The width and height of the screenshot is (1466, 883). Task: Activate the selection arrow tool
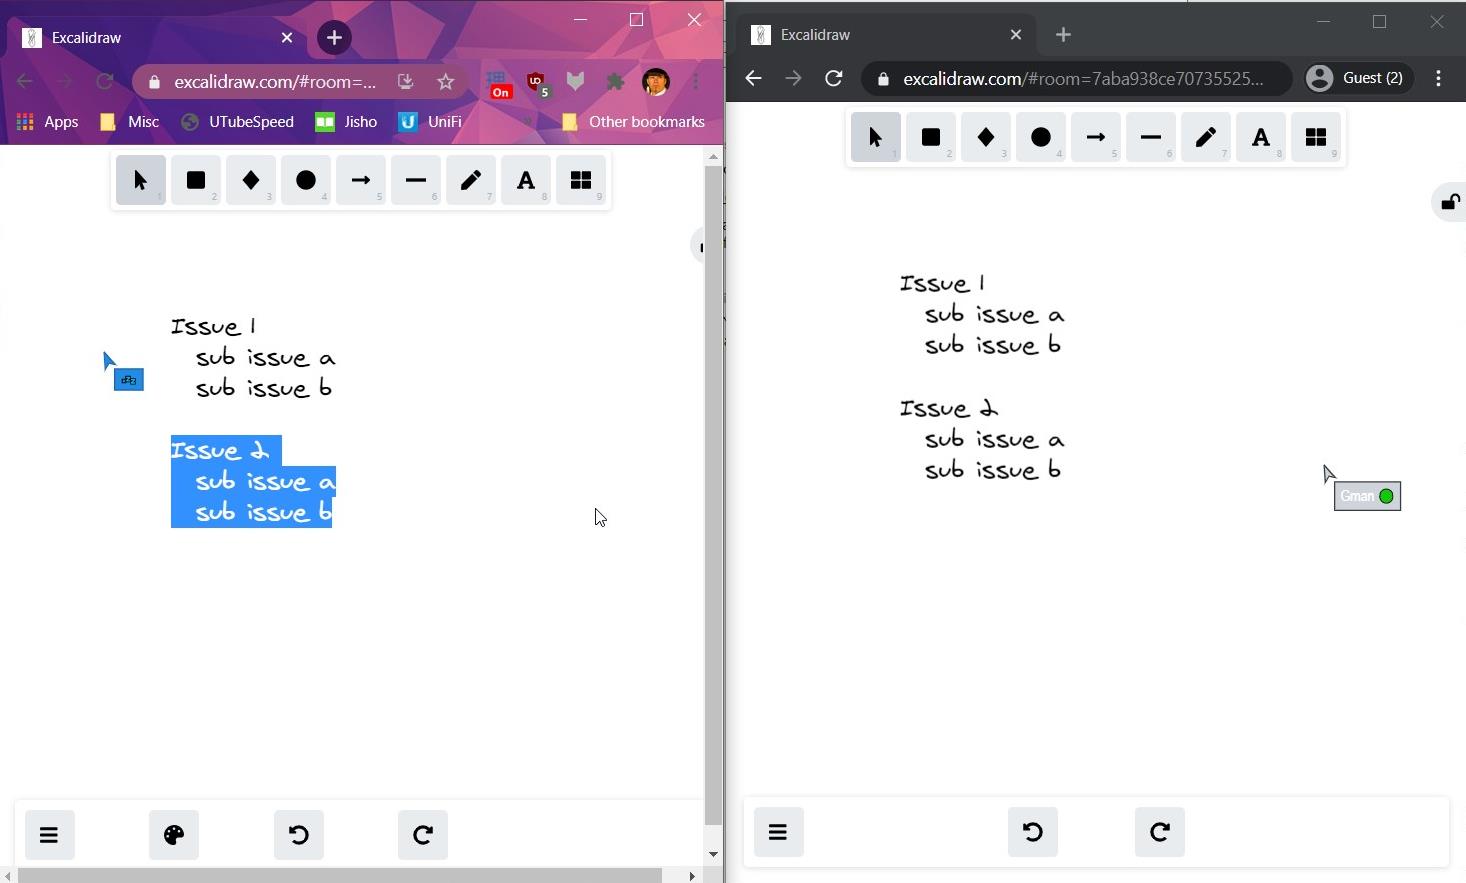[140, 180]
